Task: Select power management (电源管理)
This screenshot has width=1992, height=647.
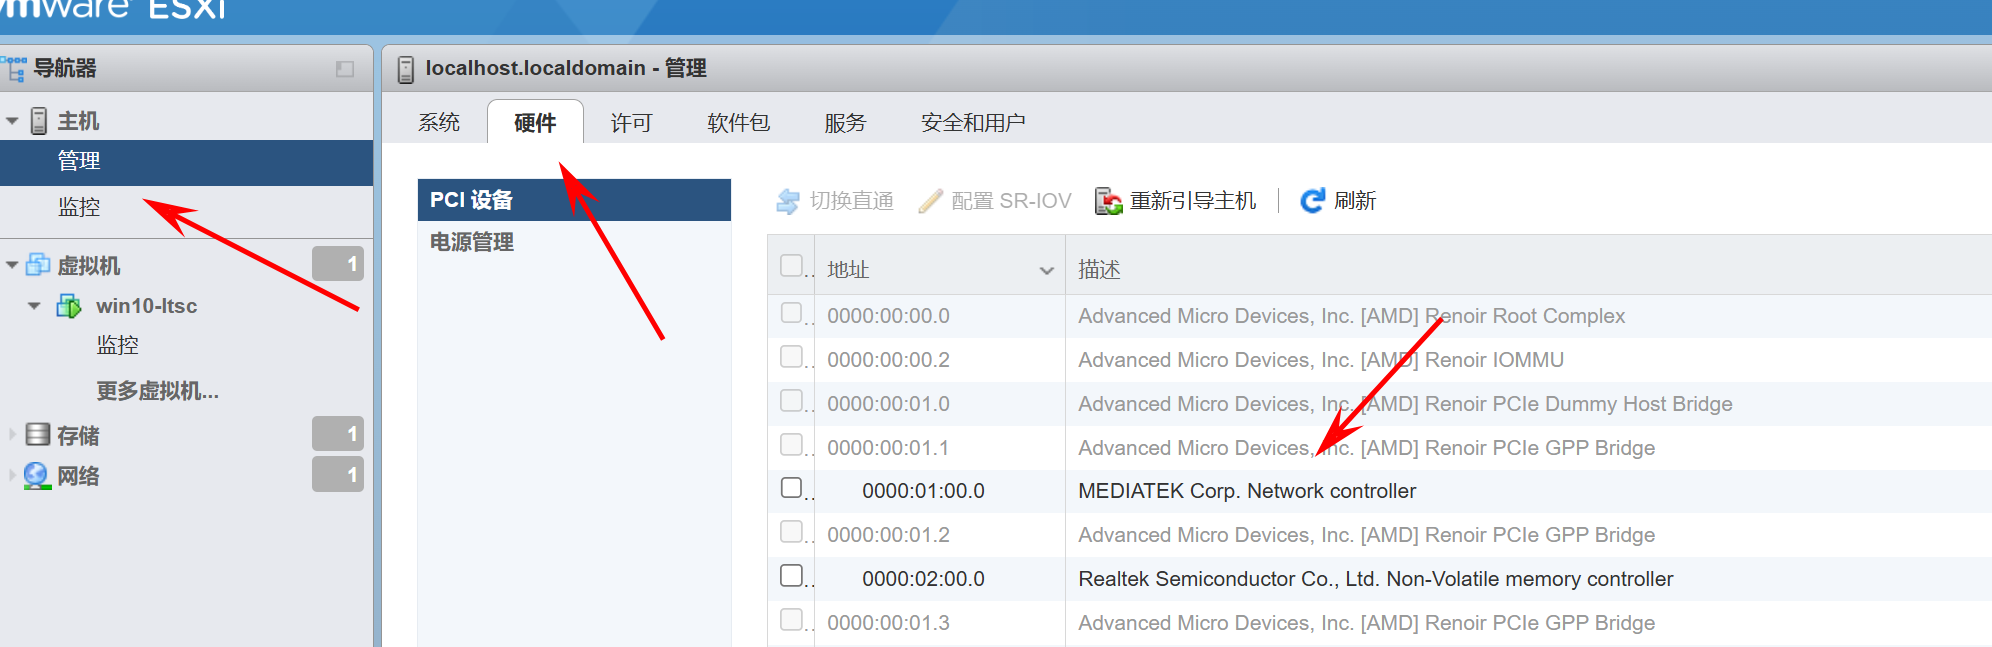Action: pyautogui.click(x=472, y=242)
